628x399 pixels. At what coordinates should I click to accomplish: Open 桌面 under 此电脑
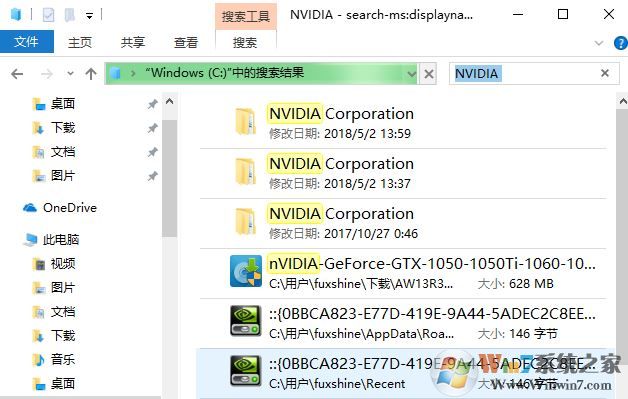[63, 384]
